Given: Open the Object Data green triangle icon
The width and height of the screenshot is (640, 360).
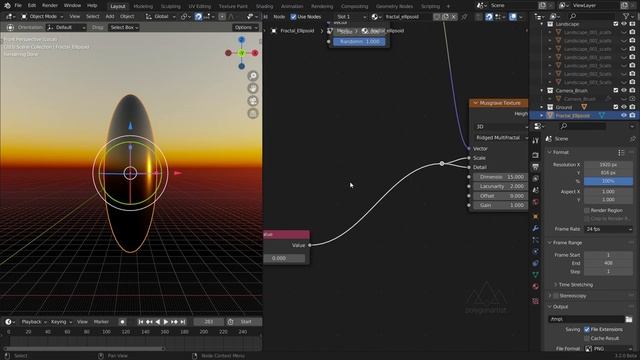Looking at the screenshot, I should (536, 275).
